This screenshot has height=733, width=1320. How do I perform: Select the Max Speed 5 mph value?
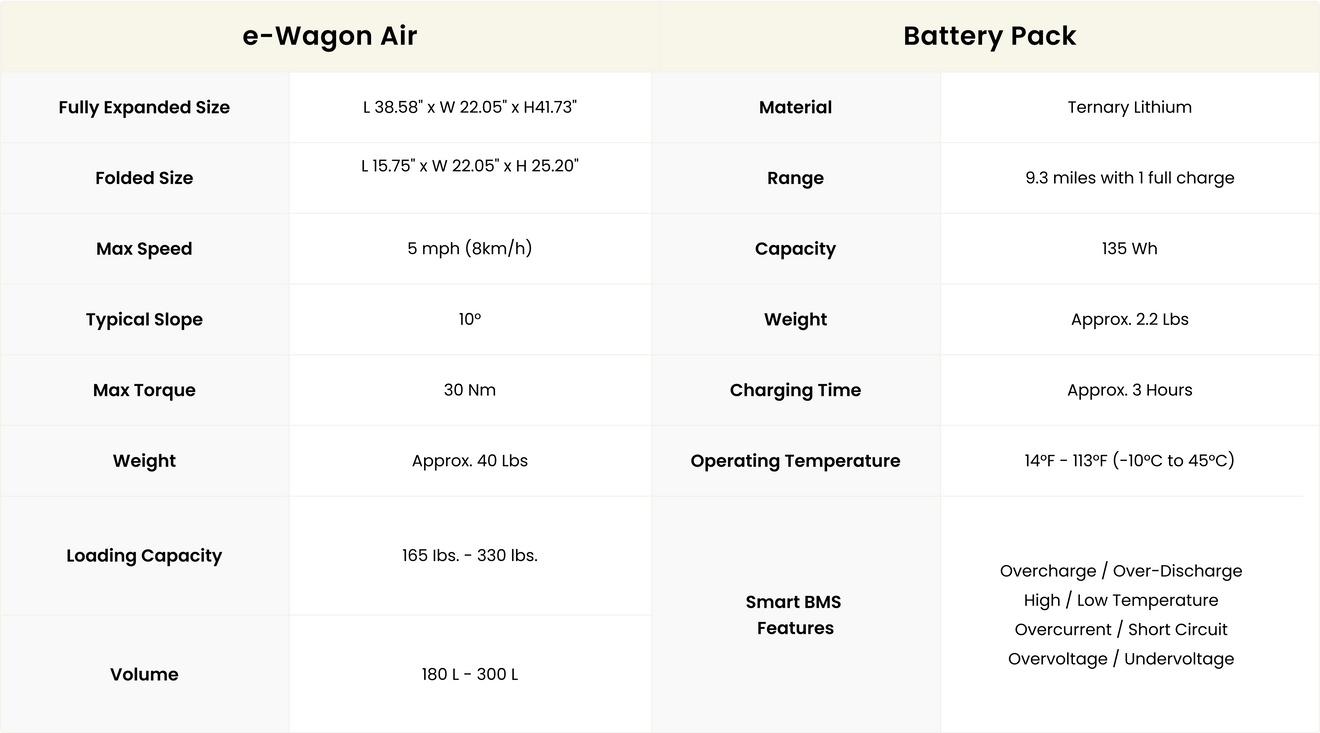469,248
